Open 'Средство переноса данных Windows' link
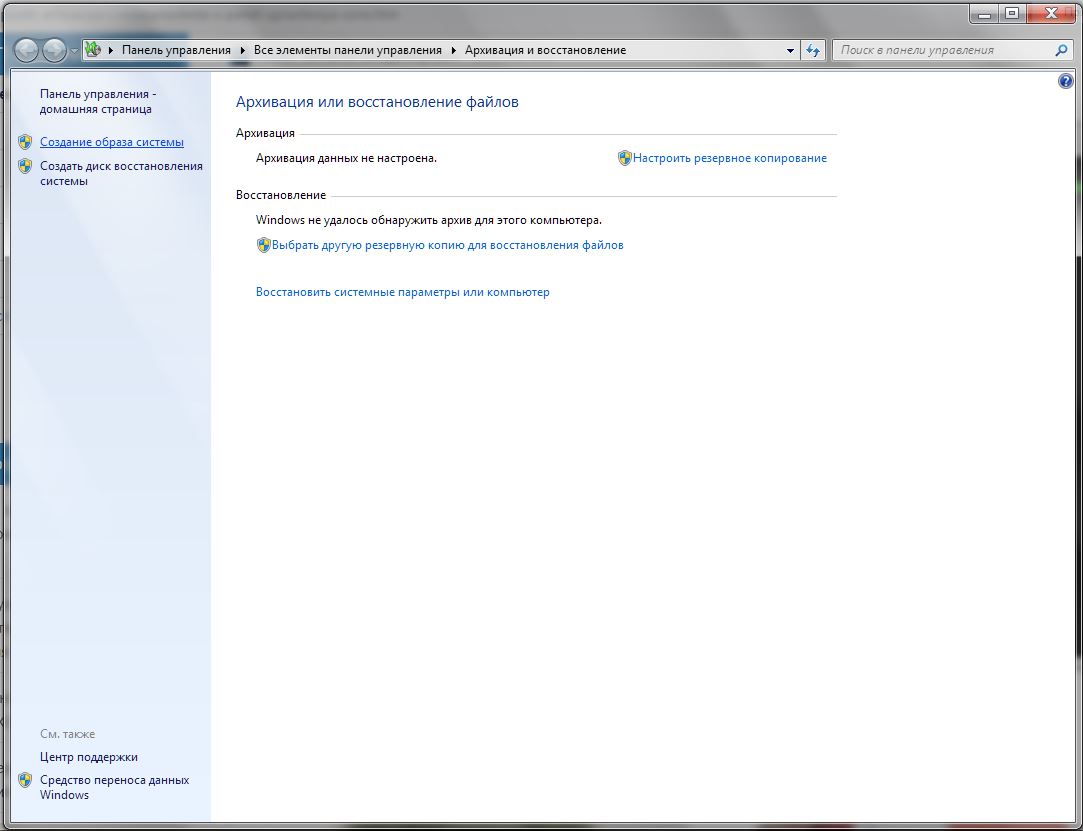Viewport: 1083px width, 831px height. click(115, 787)
